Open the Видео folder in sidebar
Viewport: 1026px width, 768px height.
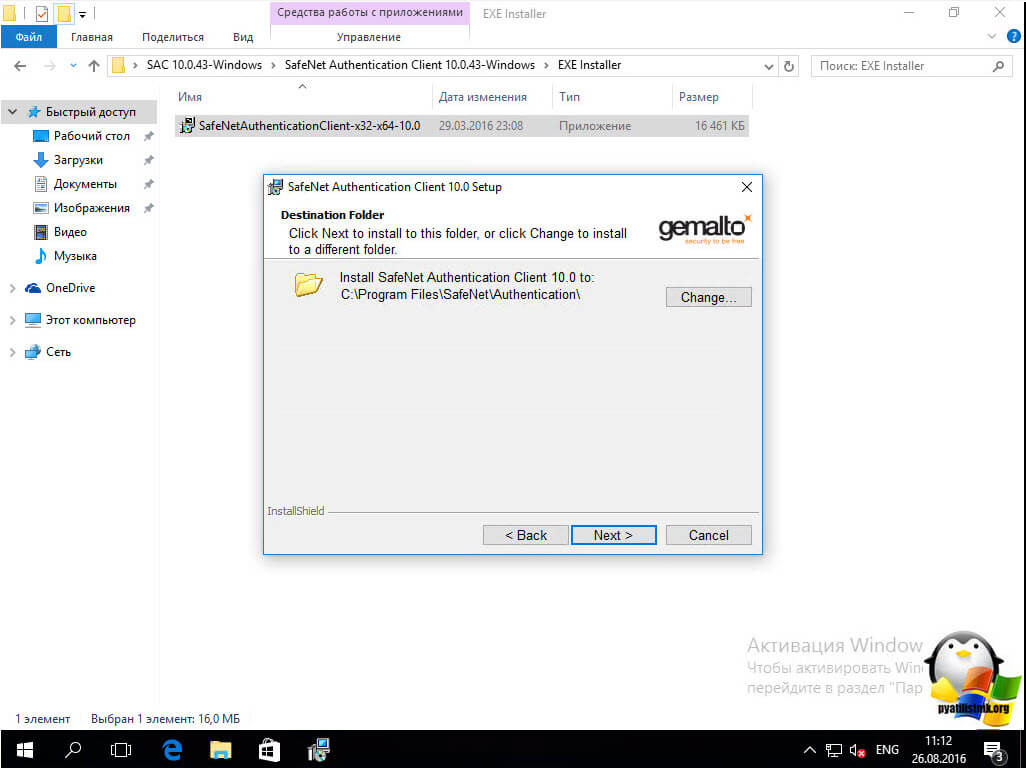click(x=70, y=232)
